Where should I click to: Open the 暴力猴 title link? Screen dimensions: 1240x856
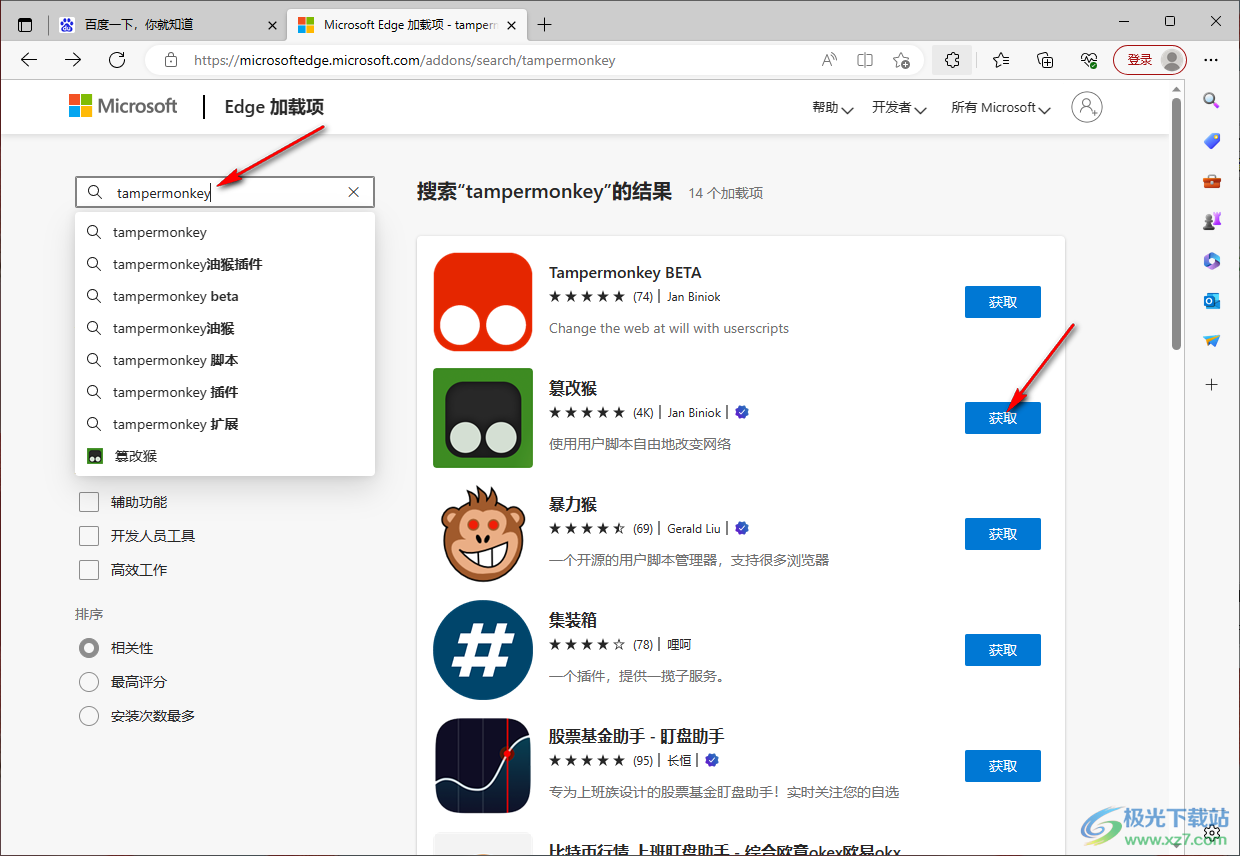click(573, 504)
